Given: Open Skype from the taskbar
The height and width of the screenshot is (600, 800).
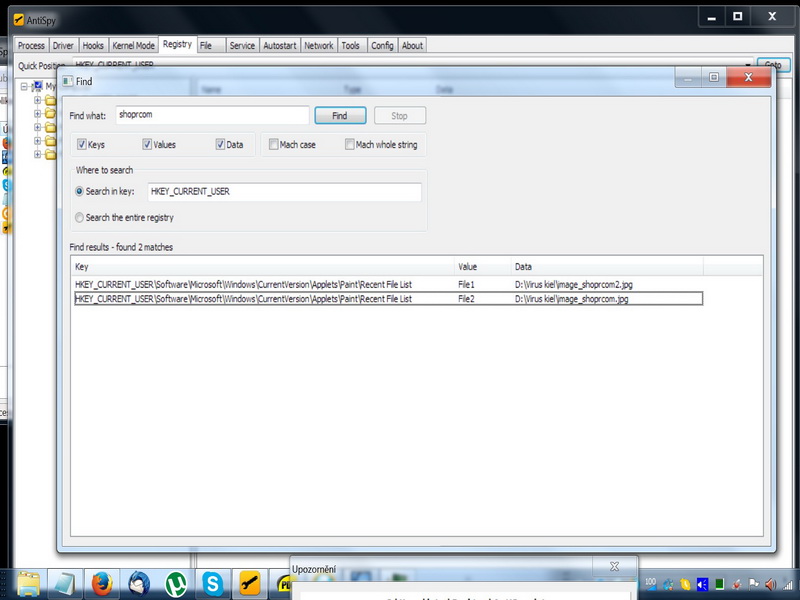Looking at the screenshot, I should point(212,582).
